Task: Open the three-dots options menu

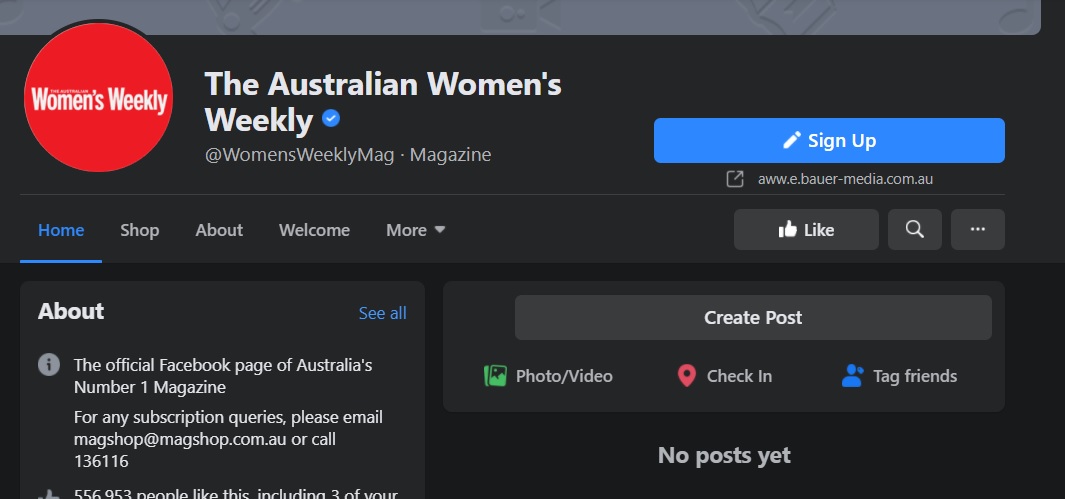Action: tap(977, 229)
